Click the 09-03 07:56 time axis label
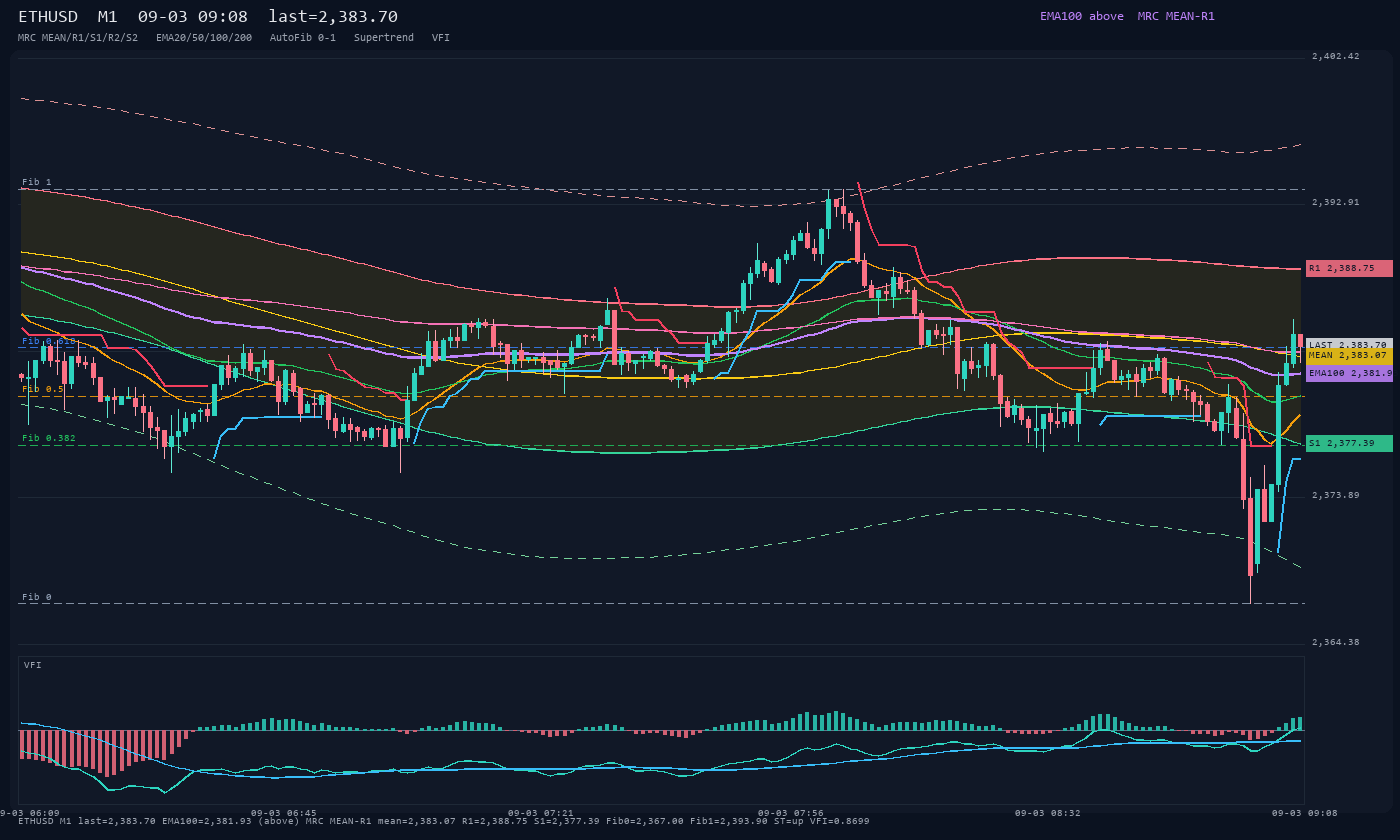 click(790, 813)
